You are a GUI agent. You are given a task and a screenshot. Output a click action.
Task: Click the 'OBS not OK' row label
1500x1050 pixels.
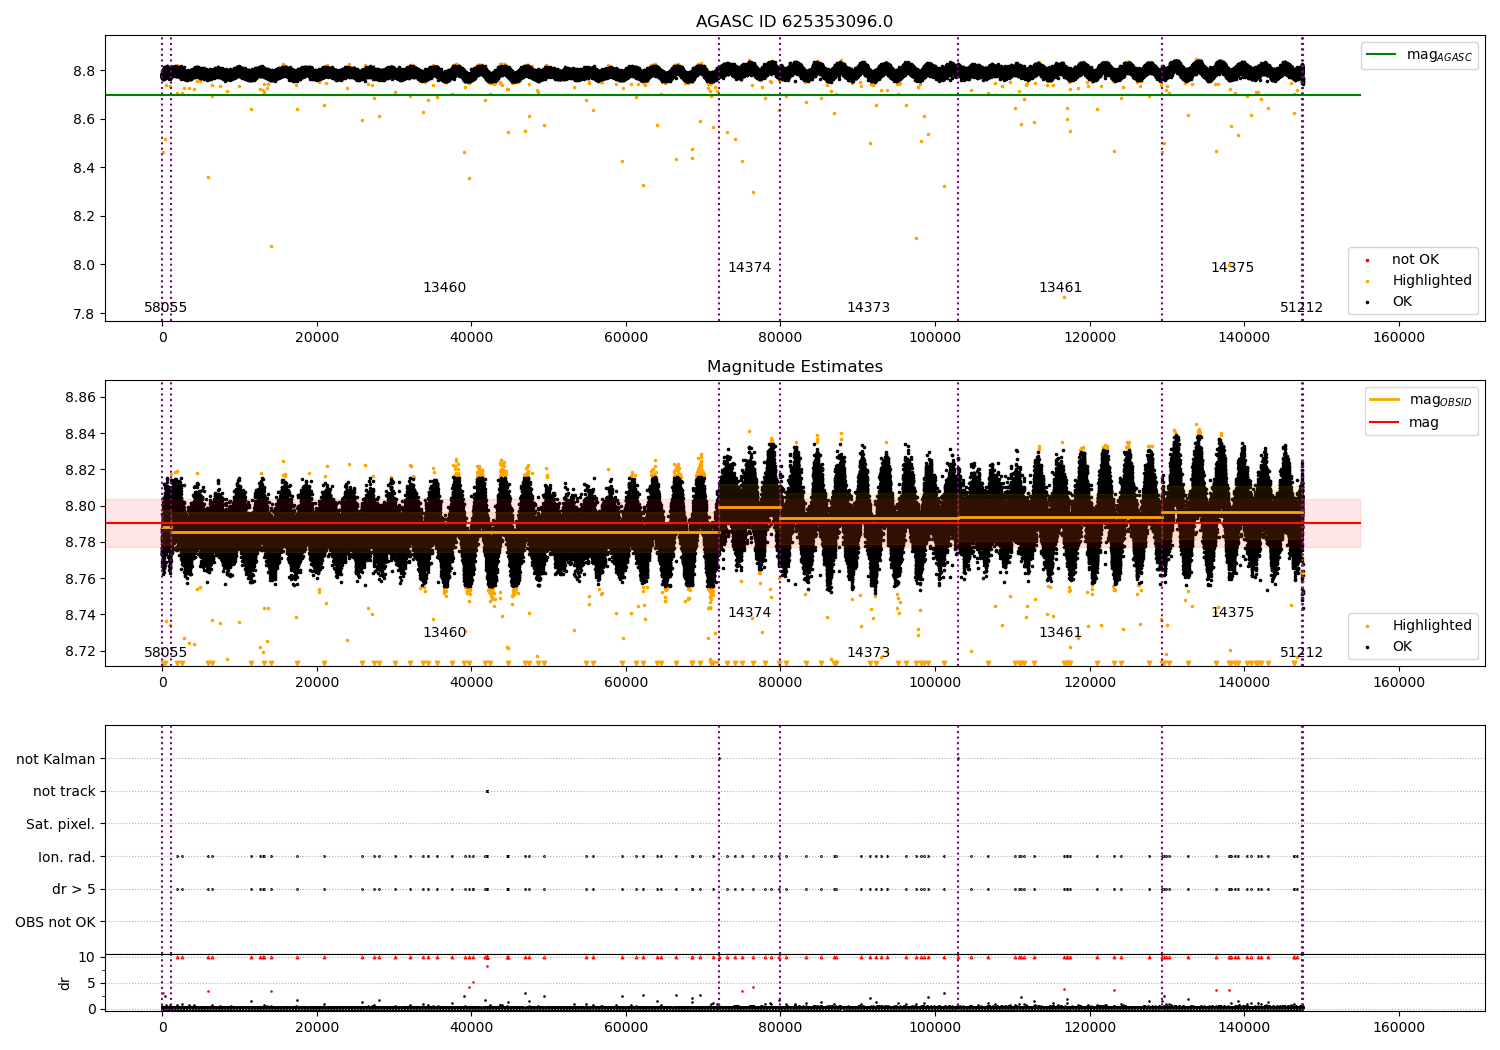point(56,923)
